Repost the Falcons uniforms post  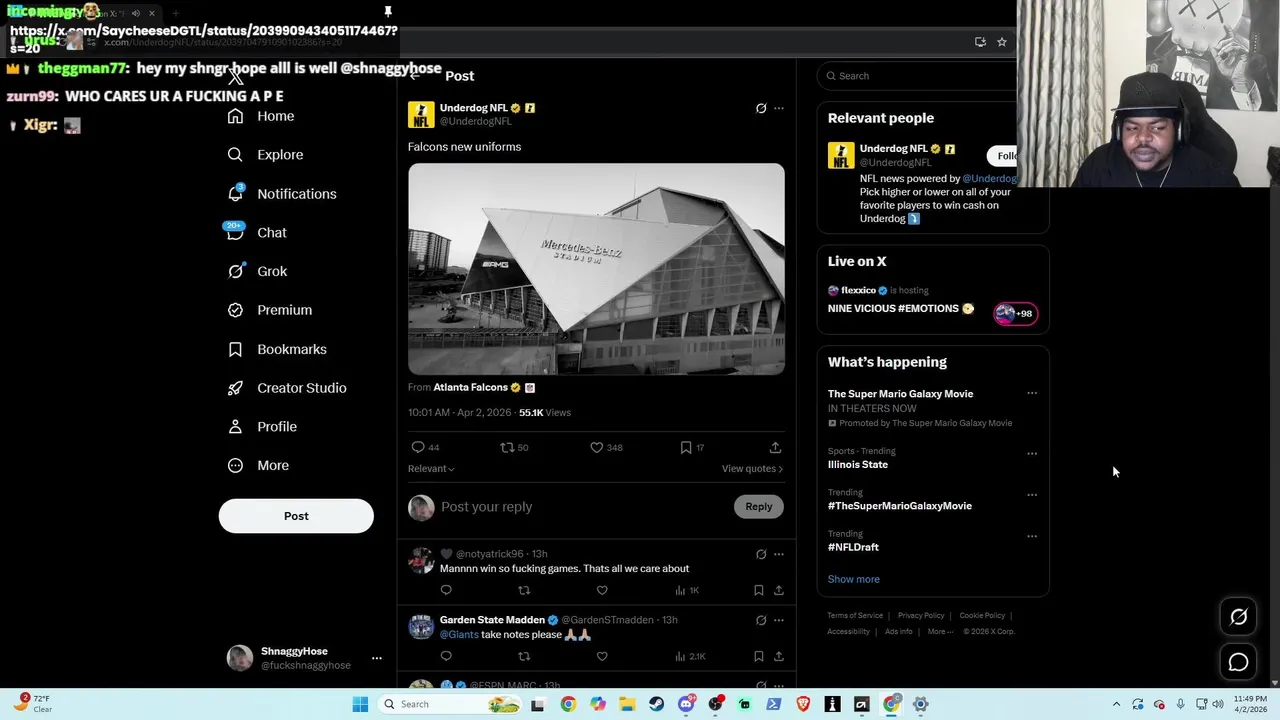(x=507, y=447)
